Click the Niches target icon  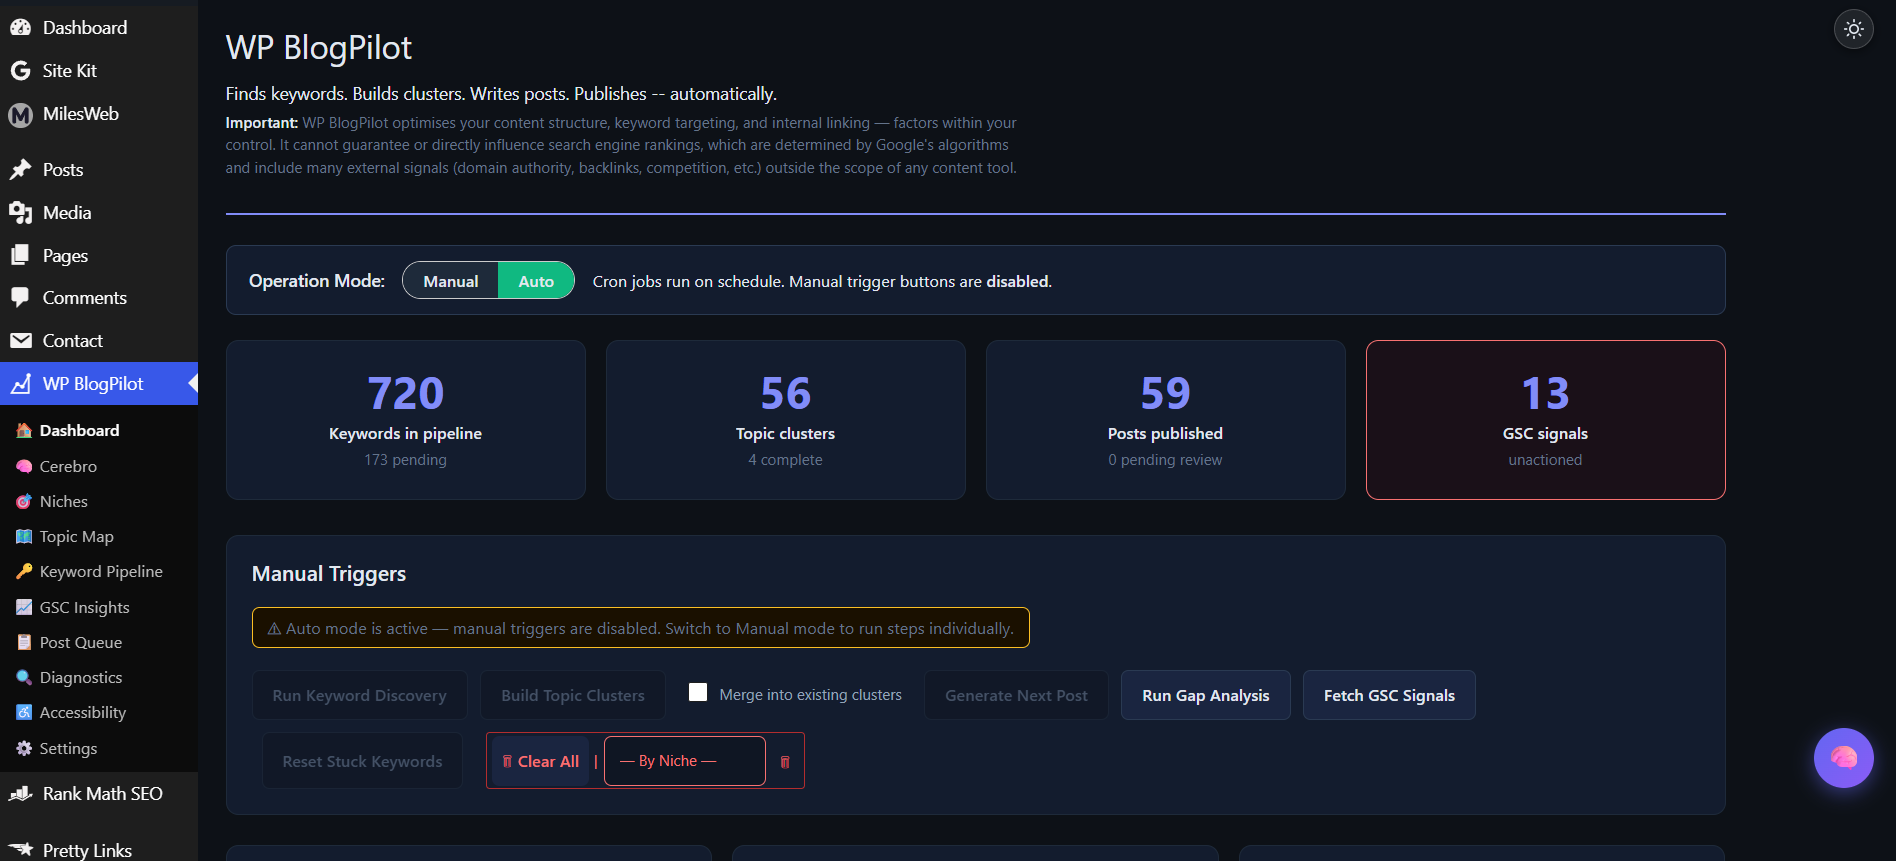click(24, 501)
